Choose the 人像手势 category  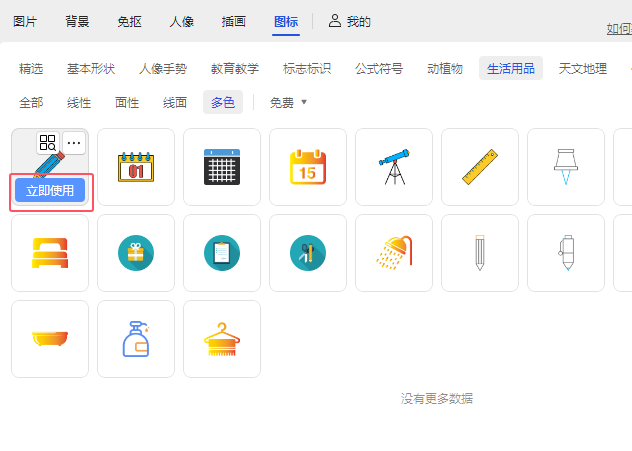pos(163,69)
